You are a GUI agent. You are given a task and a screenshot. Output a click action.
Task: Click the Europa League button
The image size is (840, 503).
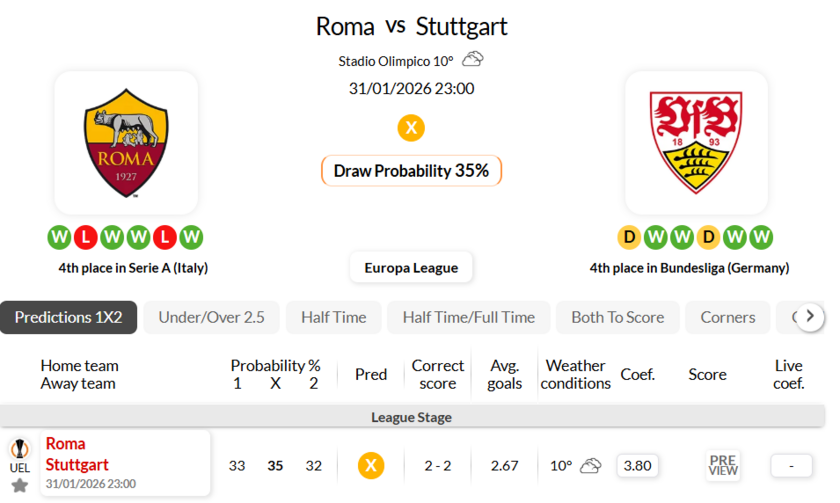[411, 267]
